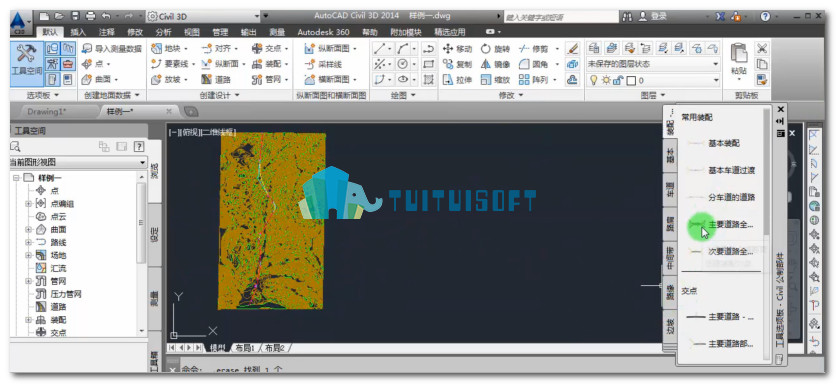The height and width of the screenshot is (384, 836).
Task: Click the New drawing icon in quick access toolbar
Action: point(45,16)
